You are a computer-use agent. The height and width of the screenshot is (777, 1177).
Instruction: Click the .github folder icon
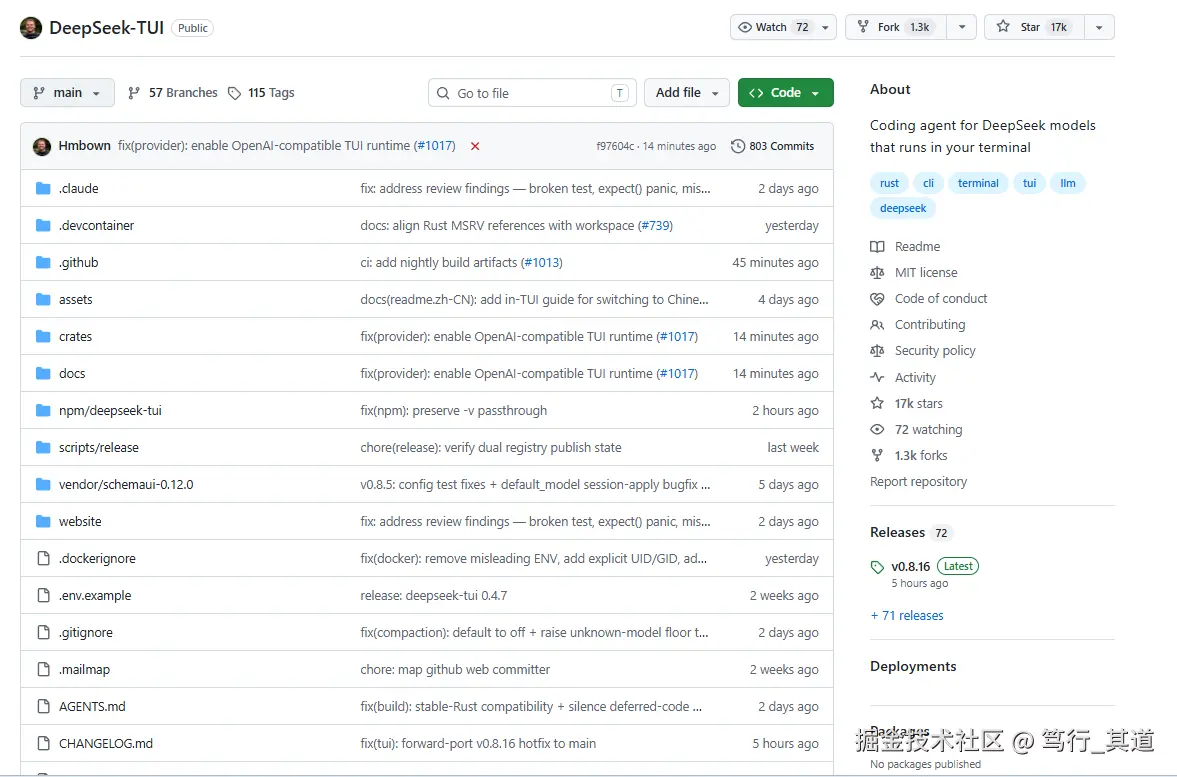coord(44,262)
